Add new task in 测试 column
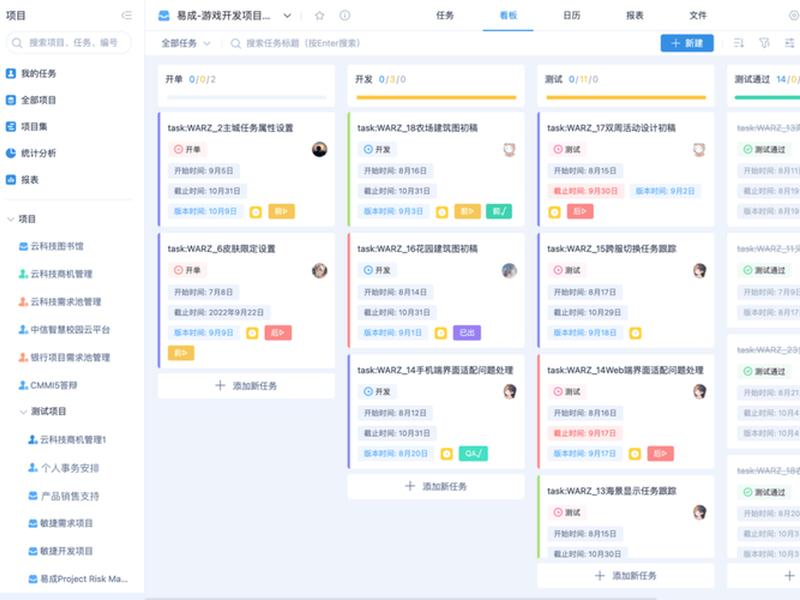Image resolution: width=800 pixels, height=600 pixels. click(626, 576)
